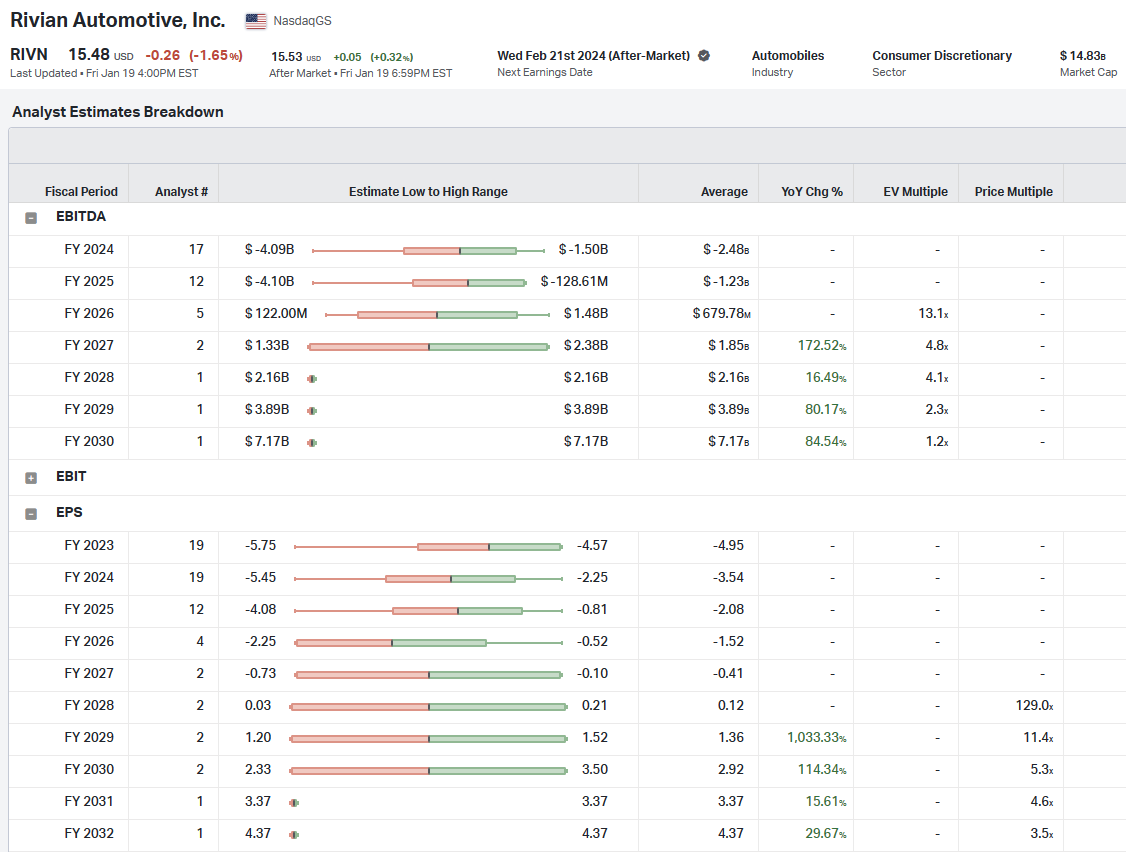Click the EPS FY 2032 single-estimate marker
Screen dimensions: 1126x852
tap(294, 835)
